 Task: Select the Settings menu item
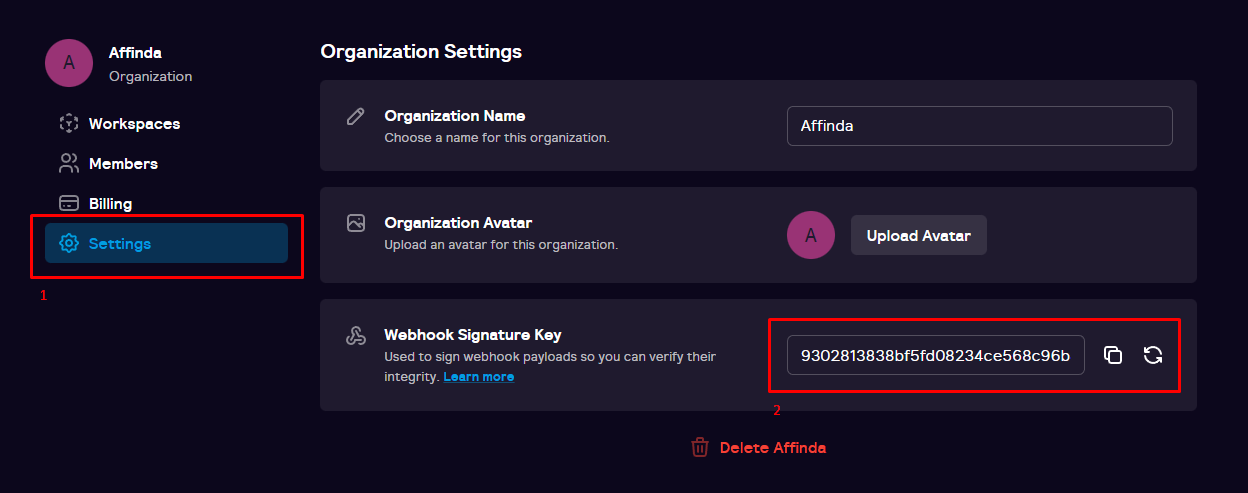point(166,243)
